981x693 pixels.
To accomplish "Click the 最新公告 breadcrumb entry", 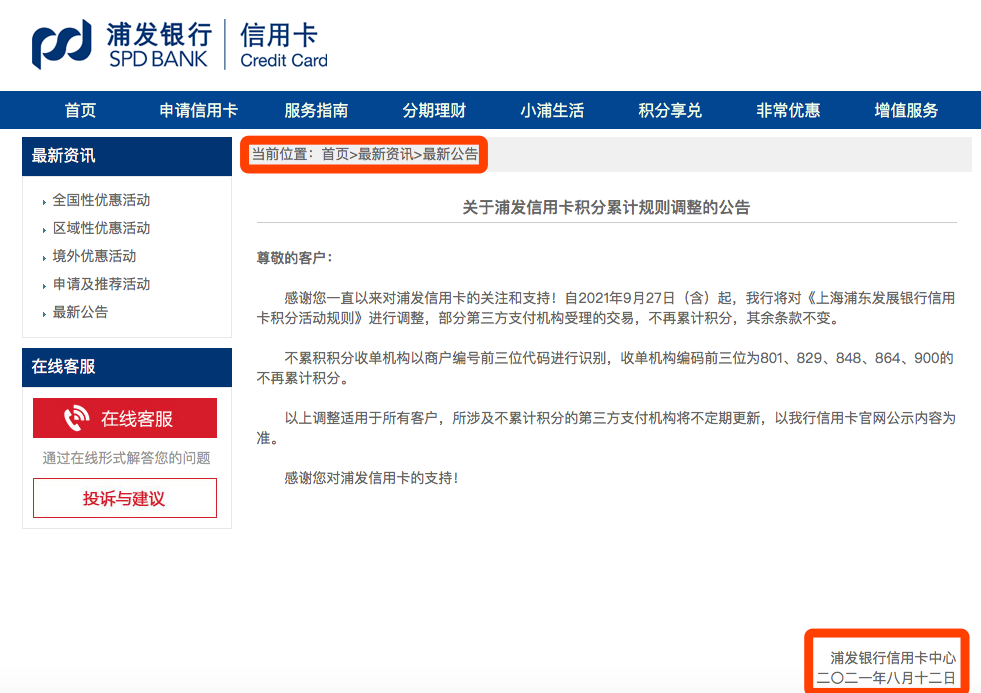I will point(450,154).
